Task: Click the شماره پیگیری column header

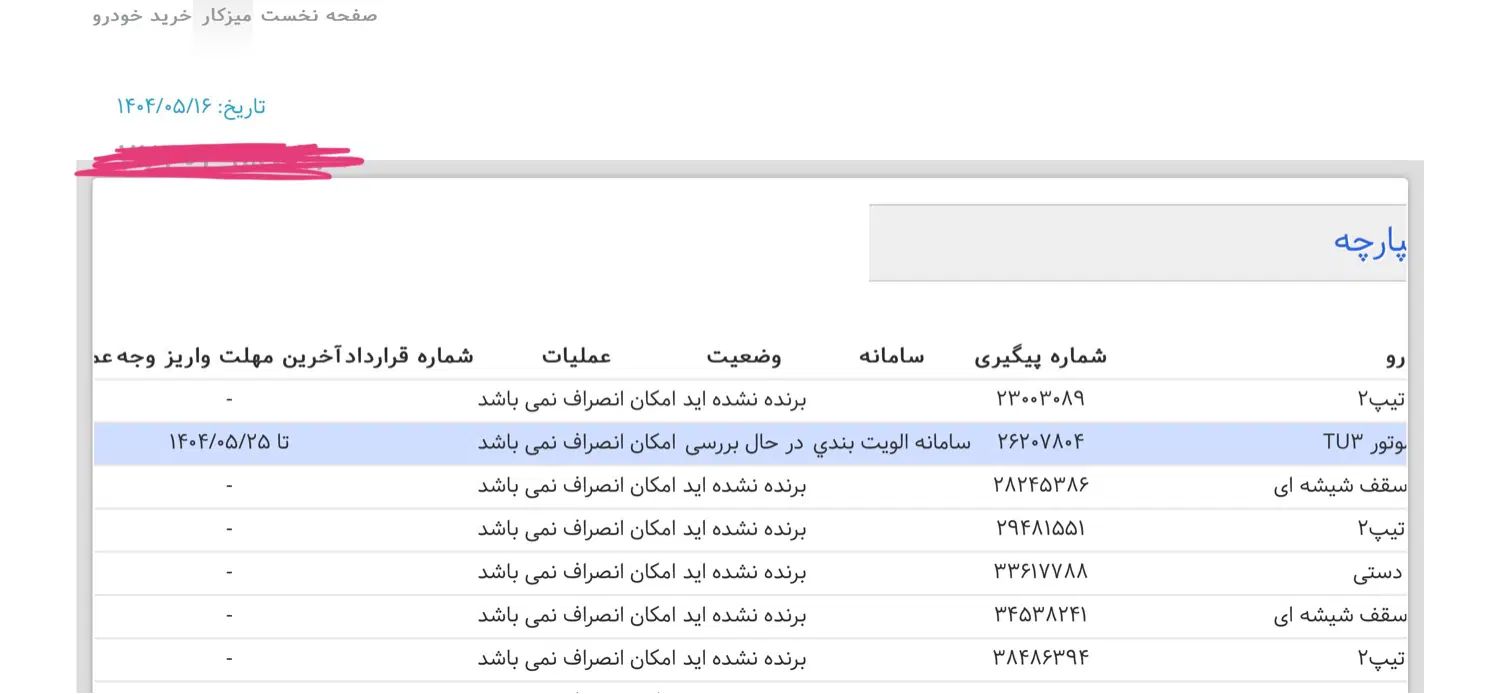Action: (1040, 356)
